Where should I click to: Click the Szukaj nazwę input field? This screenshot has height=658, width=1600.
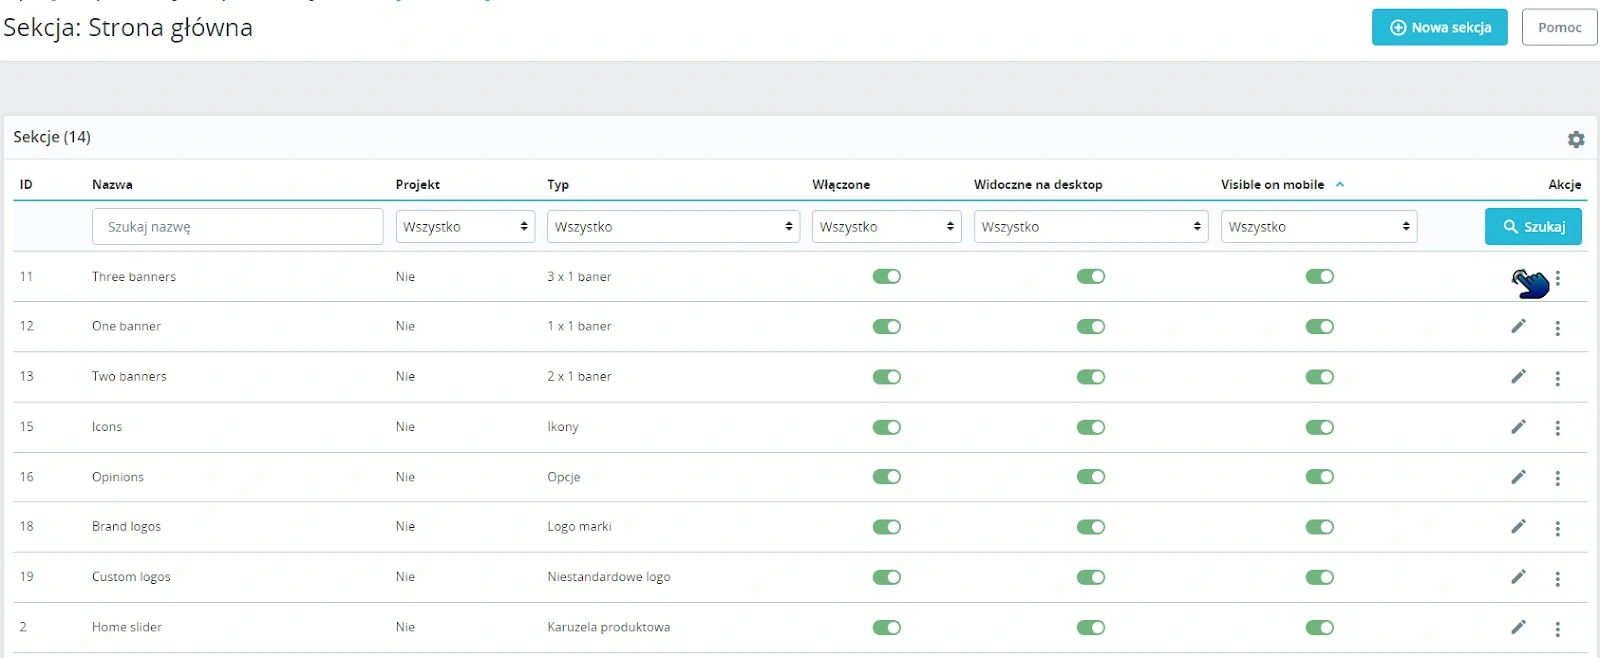(237, 227)
